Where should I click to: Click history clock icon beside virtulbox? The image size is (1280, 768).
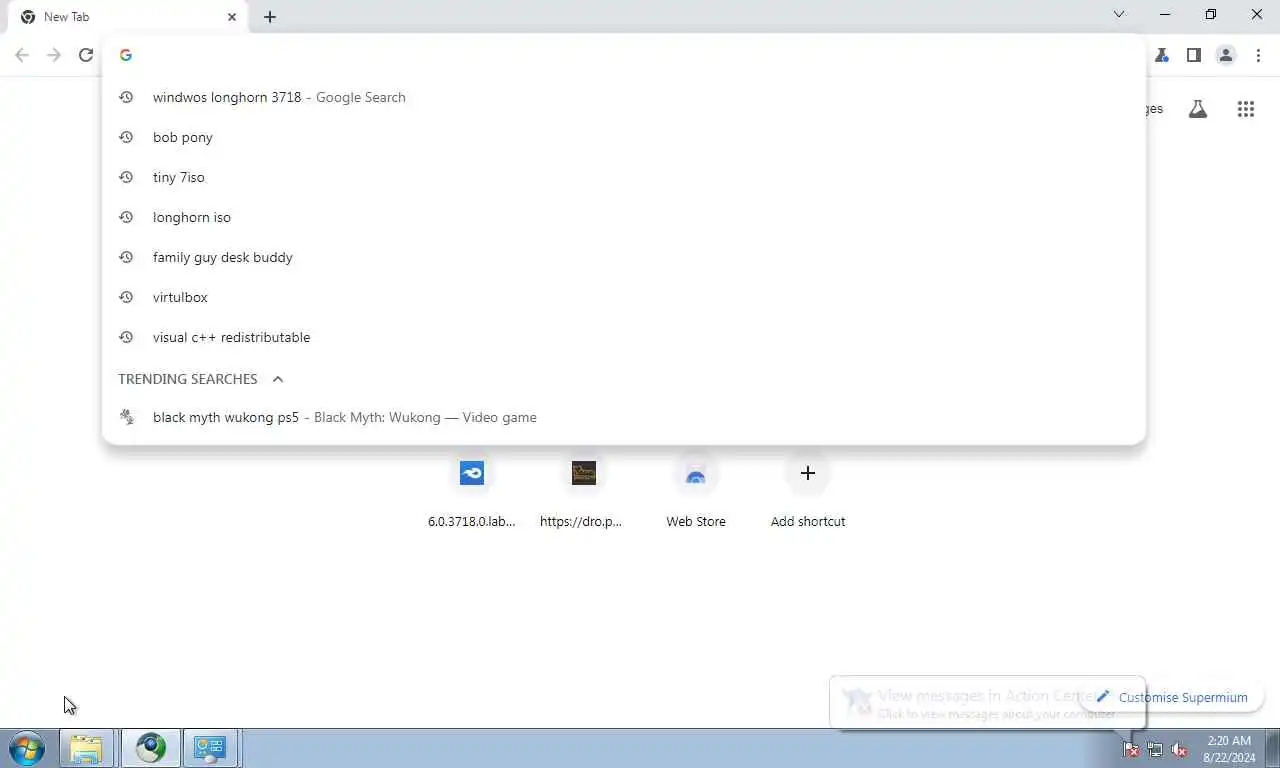(x=126, y=297)
